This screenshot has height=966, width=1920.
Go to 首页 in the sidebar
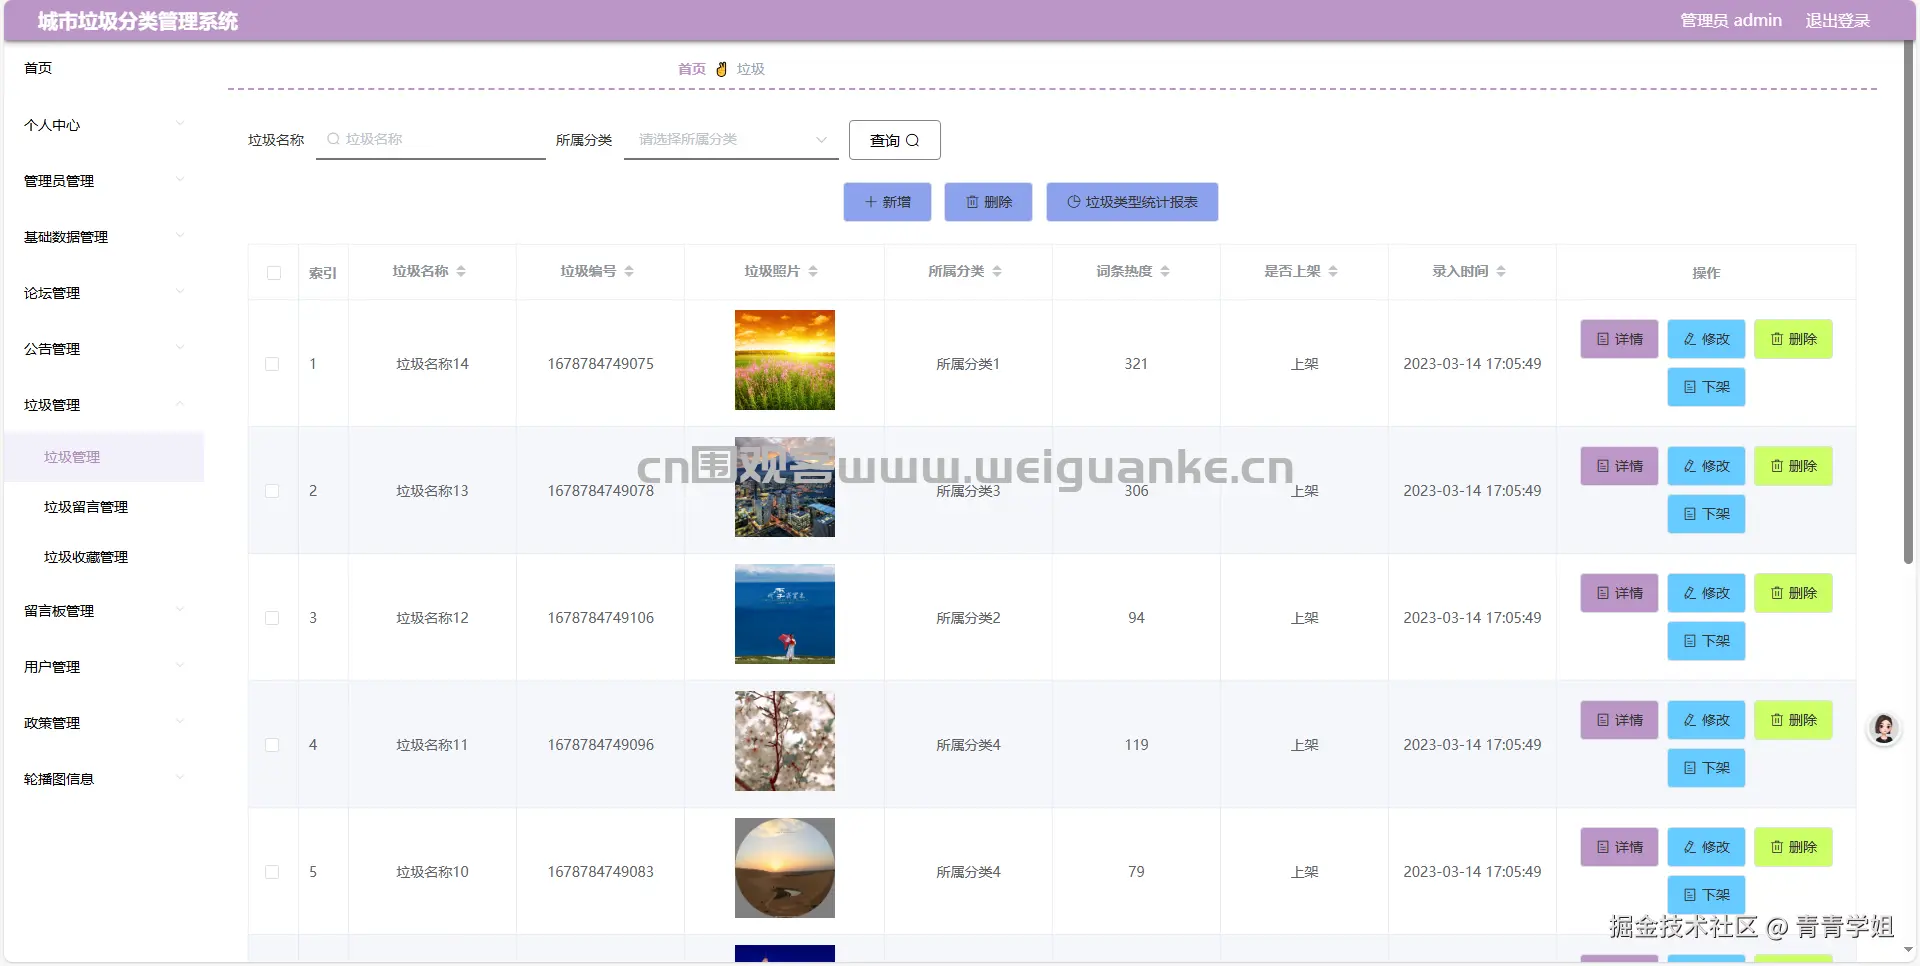click(104, 68)
